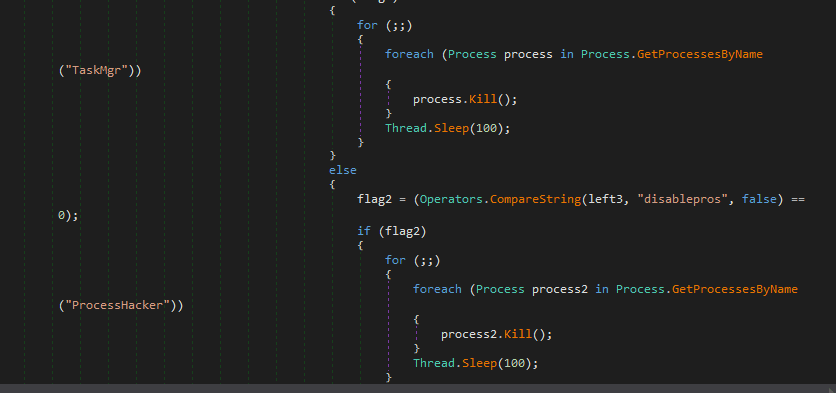Jump to the CompareString method reference
Image resolution: width=836 pixels, height=393 pixels.
click(x=535, y=199)
